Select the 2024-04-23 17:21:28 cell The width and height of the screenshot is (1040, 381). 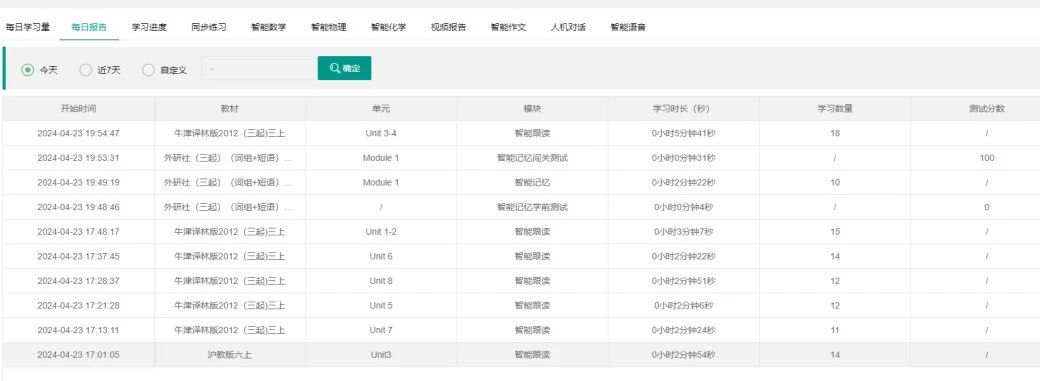coord(78,305)
